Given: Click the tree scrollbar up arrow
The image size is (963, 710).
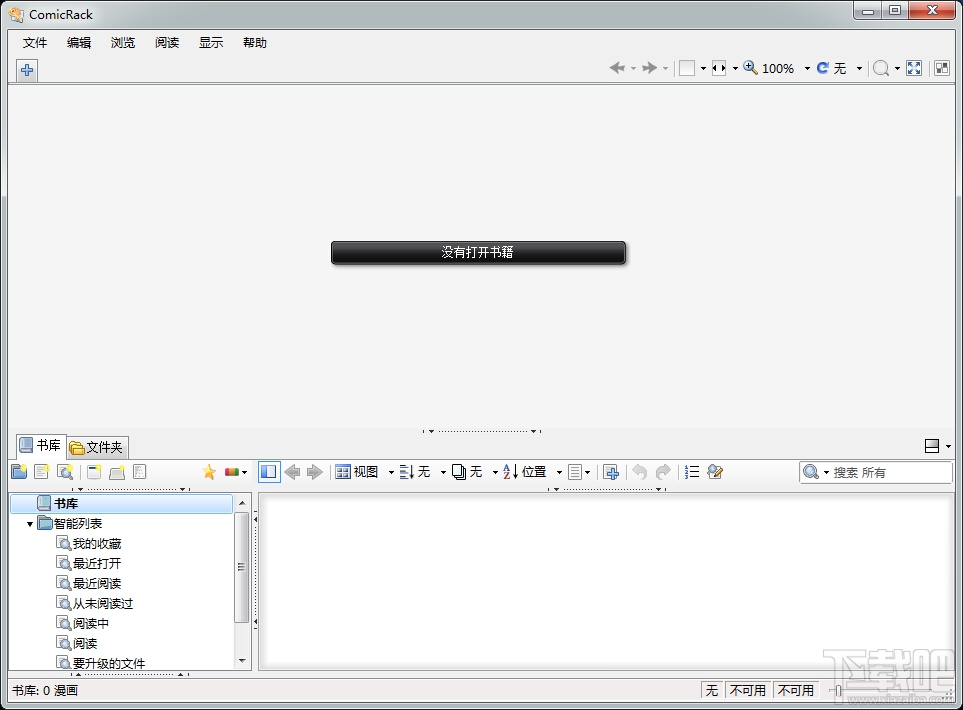Looking at the screenshot, I should pos(242,503).
